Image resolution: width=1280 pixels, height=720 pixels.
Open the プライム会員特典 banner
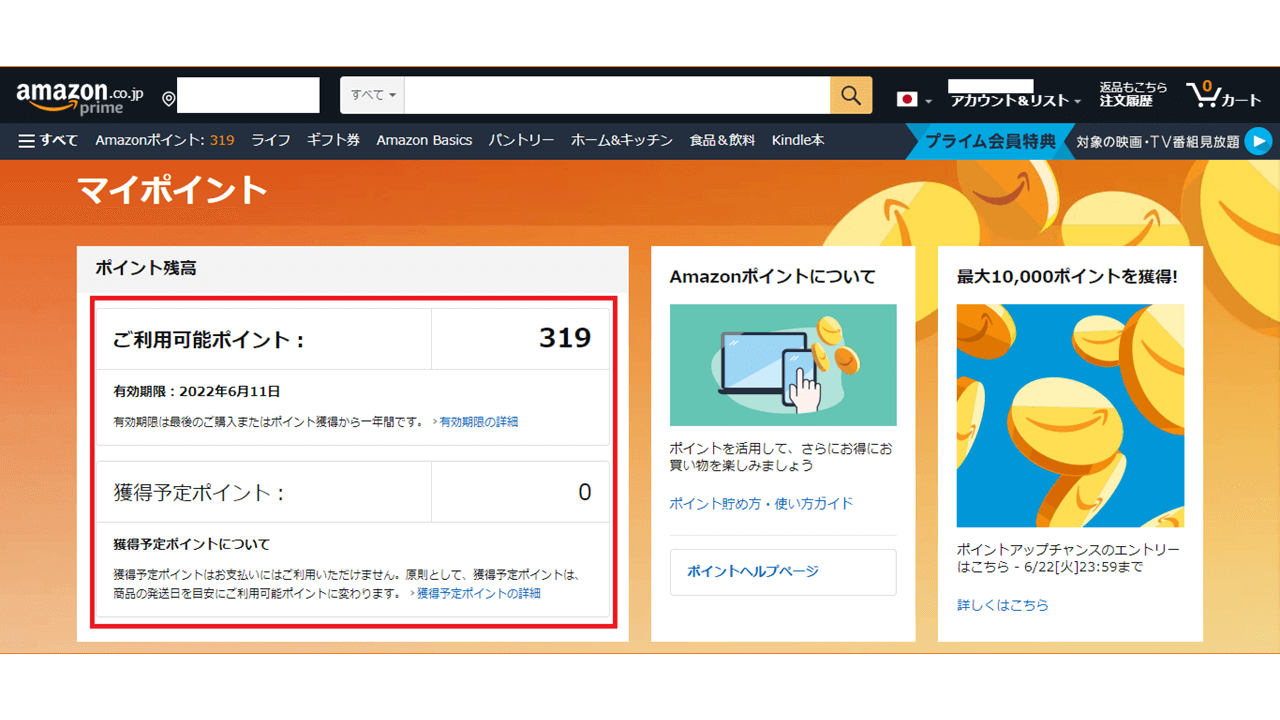[x=990, y=140]
